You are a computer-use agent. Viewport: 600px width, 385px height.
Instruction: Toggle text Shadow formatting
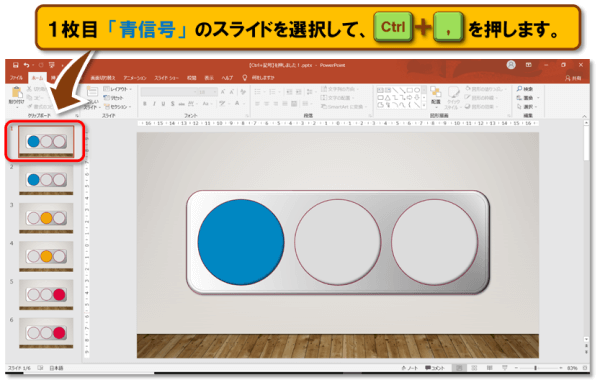coord(173,104)
